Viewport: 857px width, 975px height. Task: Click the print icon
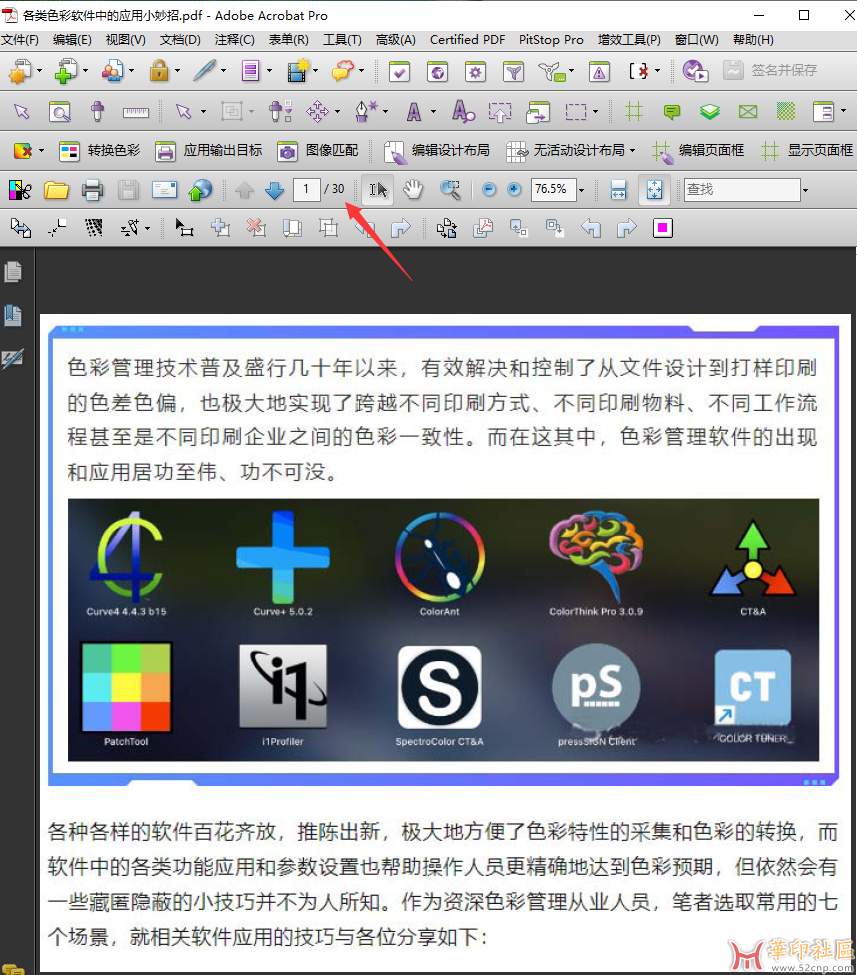click(x=92, y=190)
